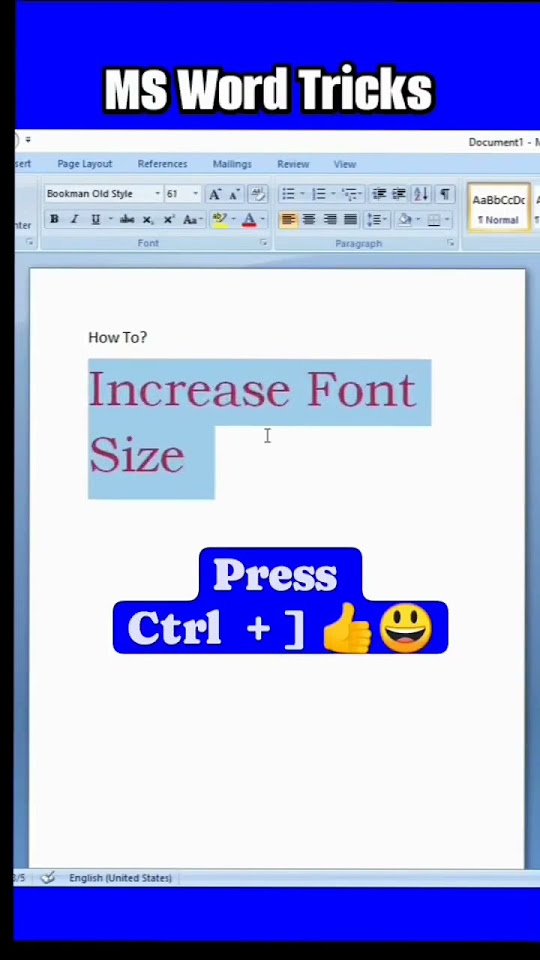The image size is (540, 960).
Task: Shrink font size with the small A button
Action: coord(234,194)
